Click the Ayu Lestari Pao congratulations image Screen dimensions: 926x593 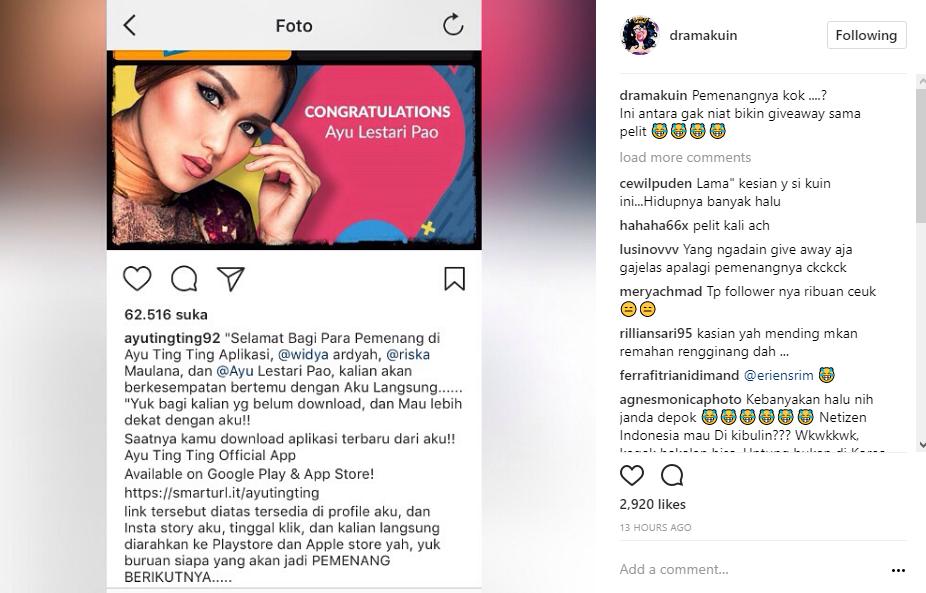pyautogui.click(x=294, y=150)
